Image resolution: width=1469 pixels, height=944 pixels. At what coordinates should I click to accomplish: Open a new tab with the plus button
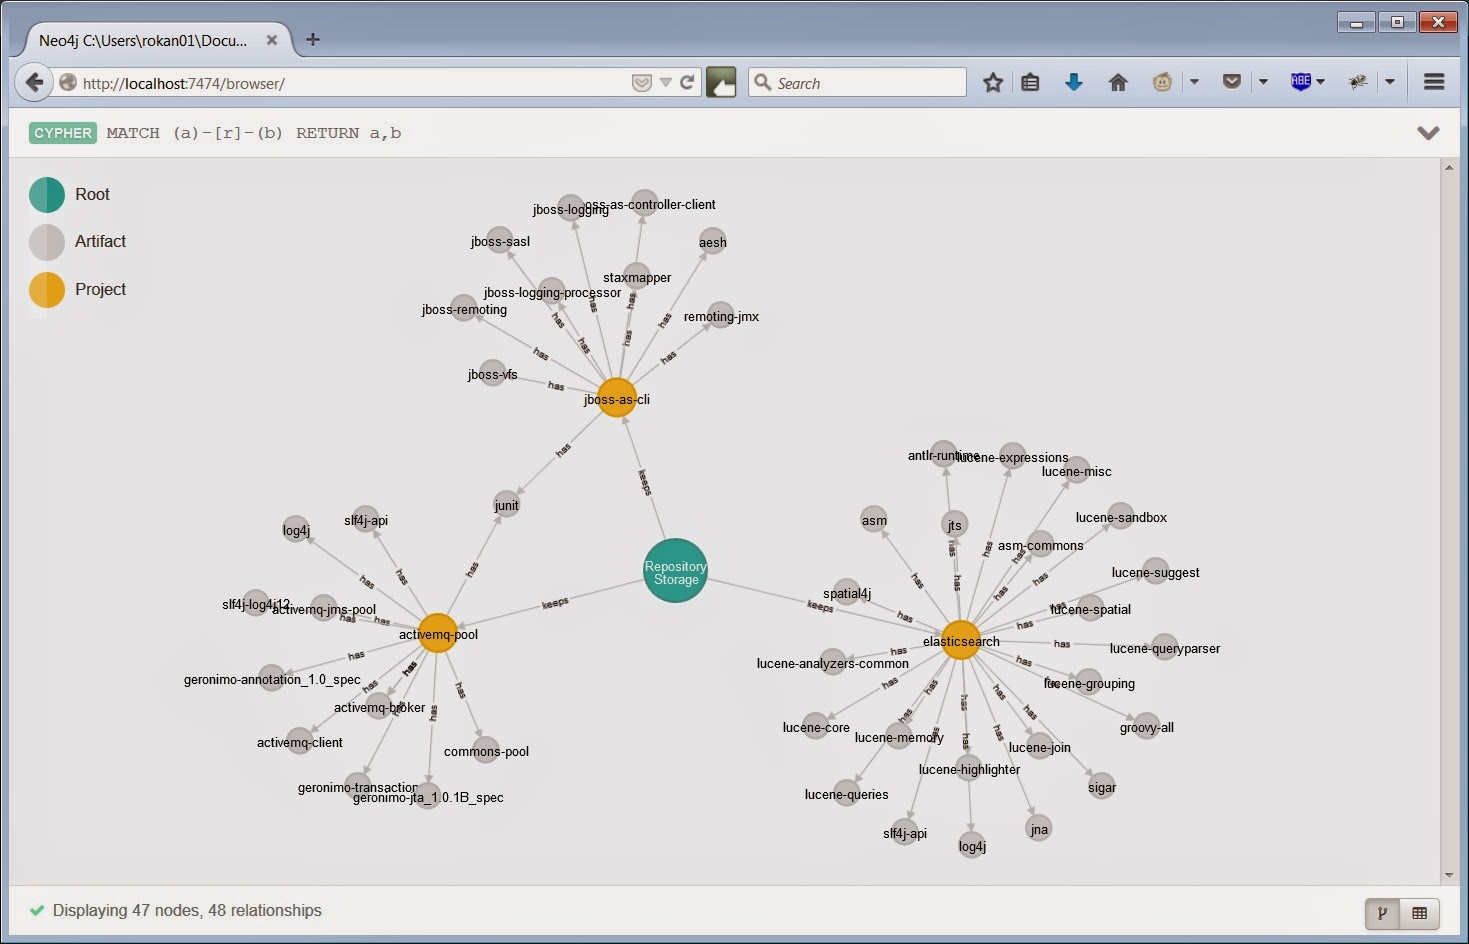click(x=312, y=39)
